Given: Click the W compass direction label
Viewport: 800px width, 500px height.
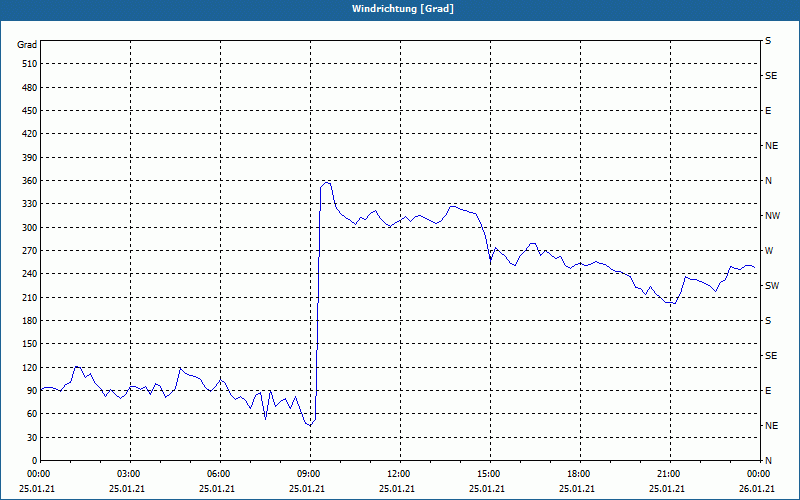Looking at the screenshot, I should pyautogui.click(x=769, y=251).
